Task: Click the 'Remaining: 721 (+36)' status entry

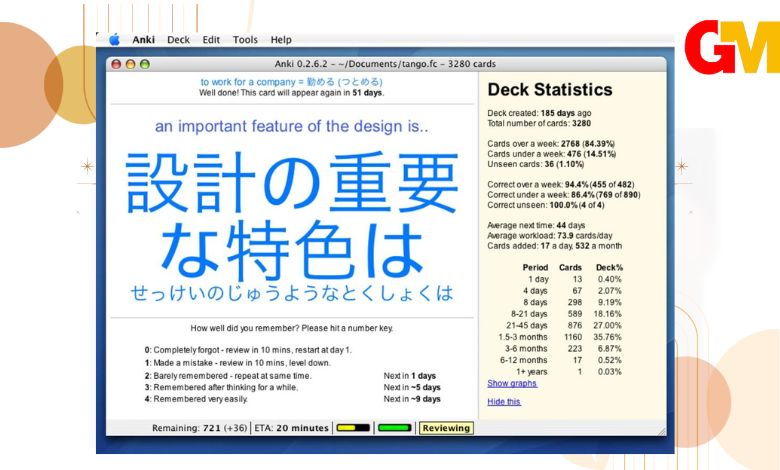Action: click(199, 428)
